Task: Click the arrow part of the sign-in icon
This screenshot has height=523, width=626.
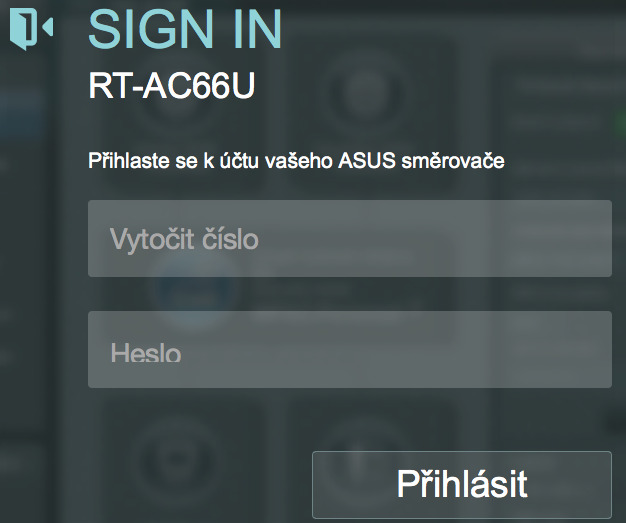Action: coord(47,28)
